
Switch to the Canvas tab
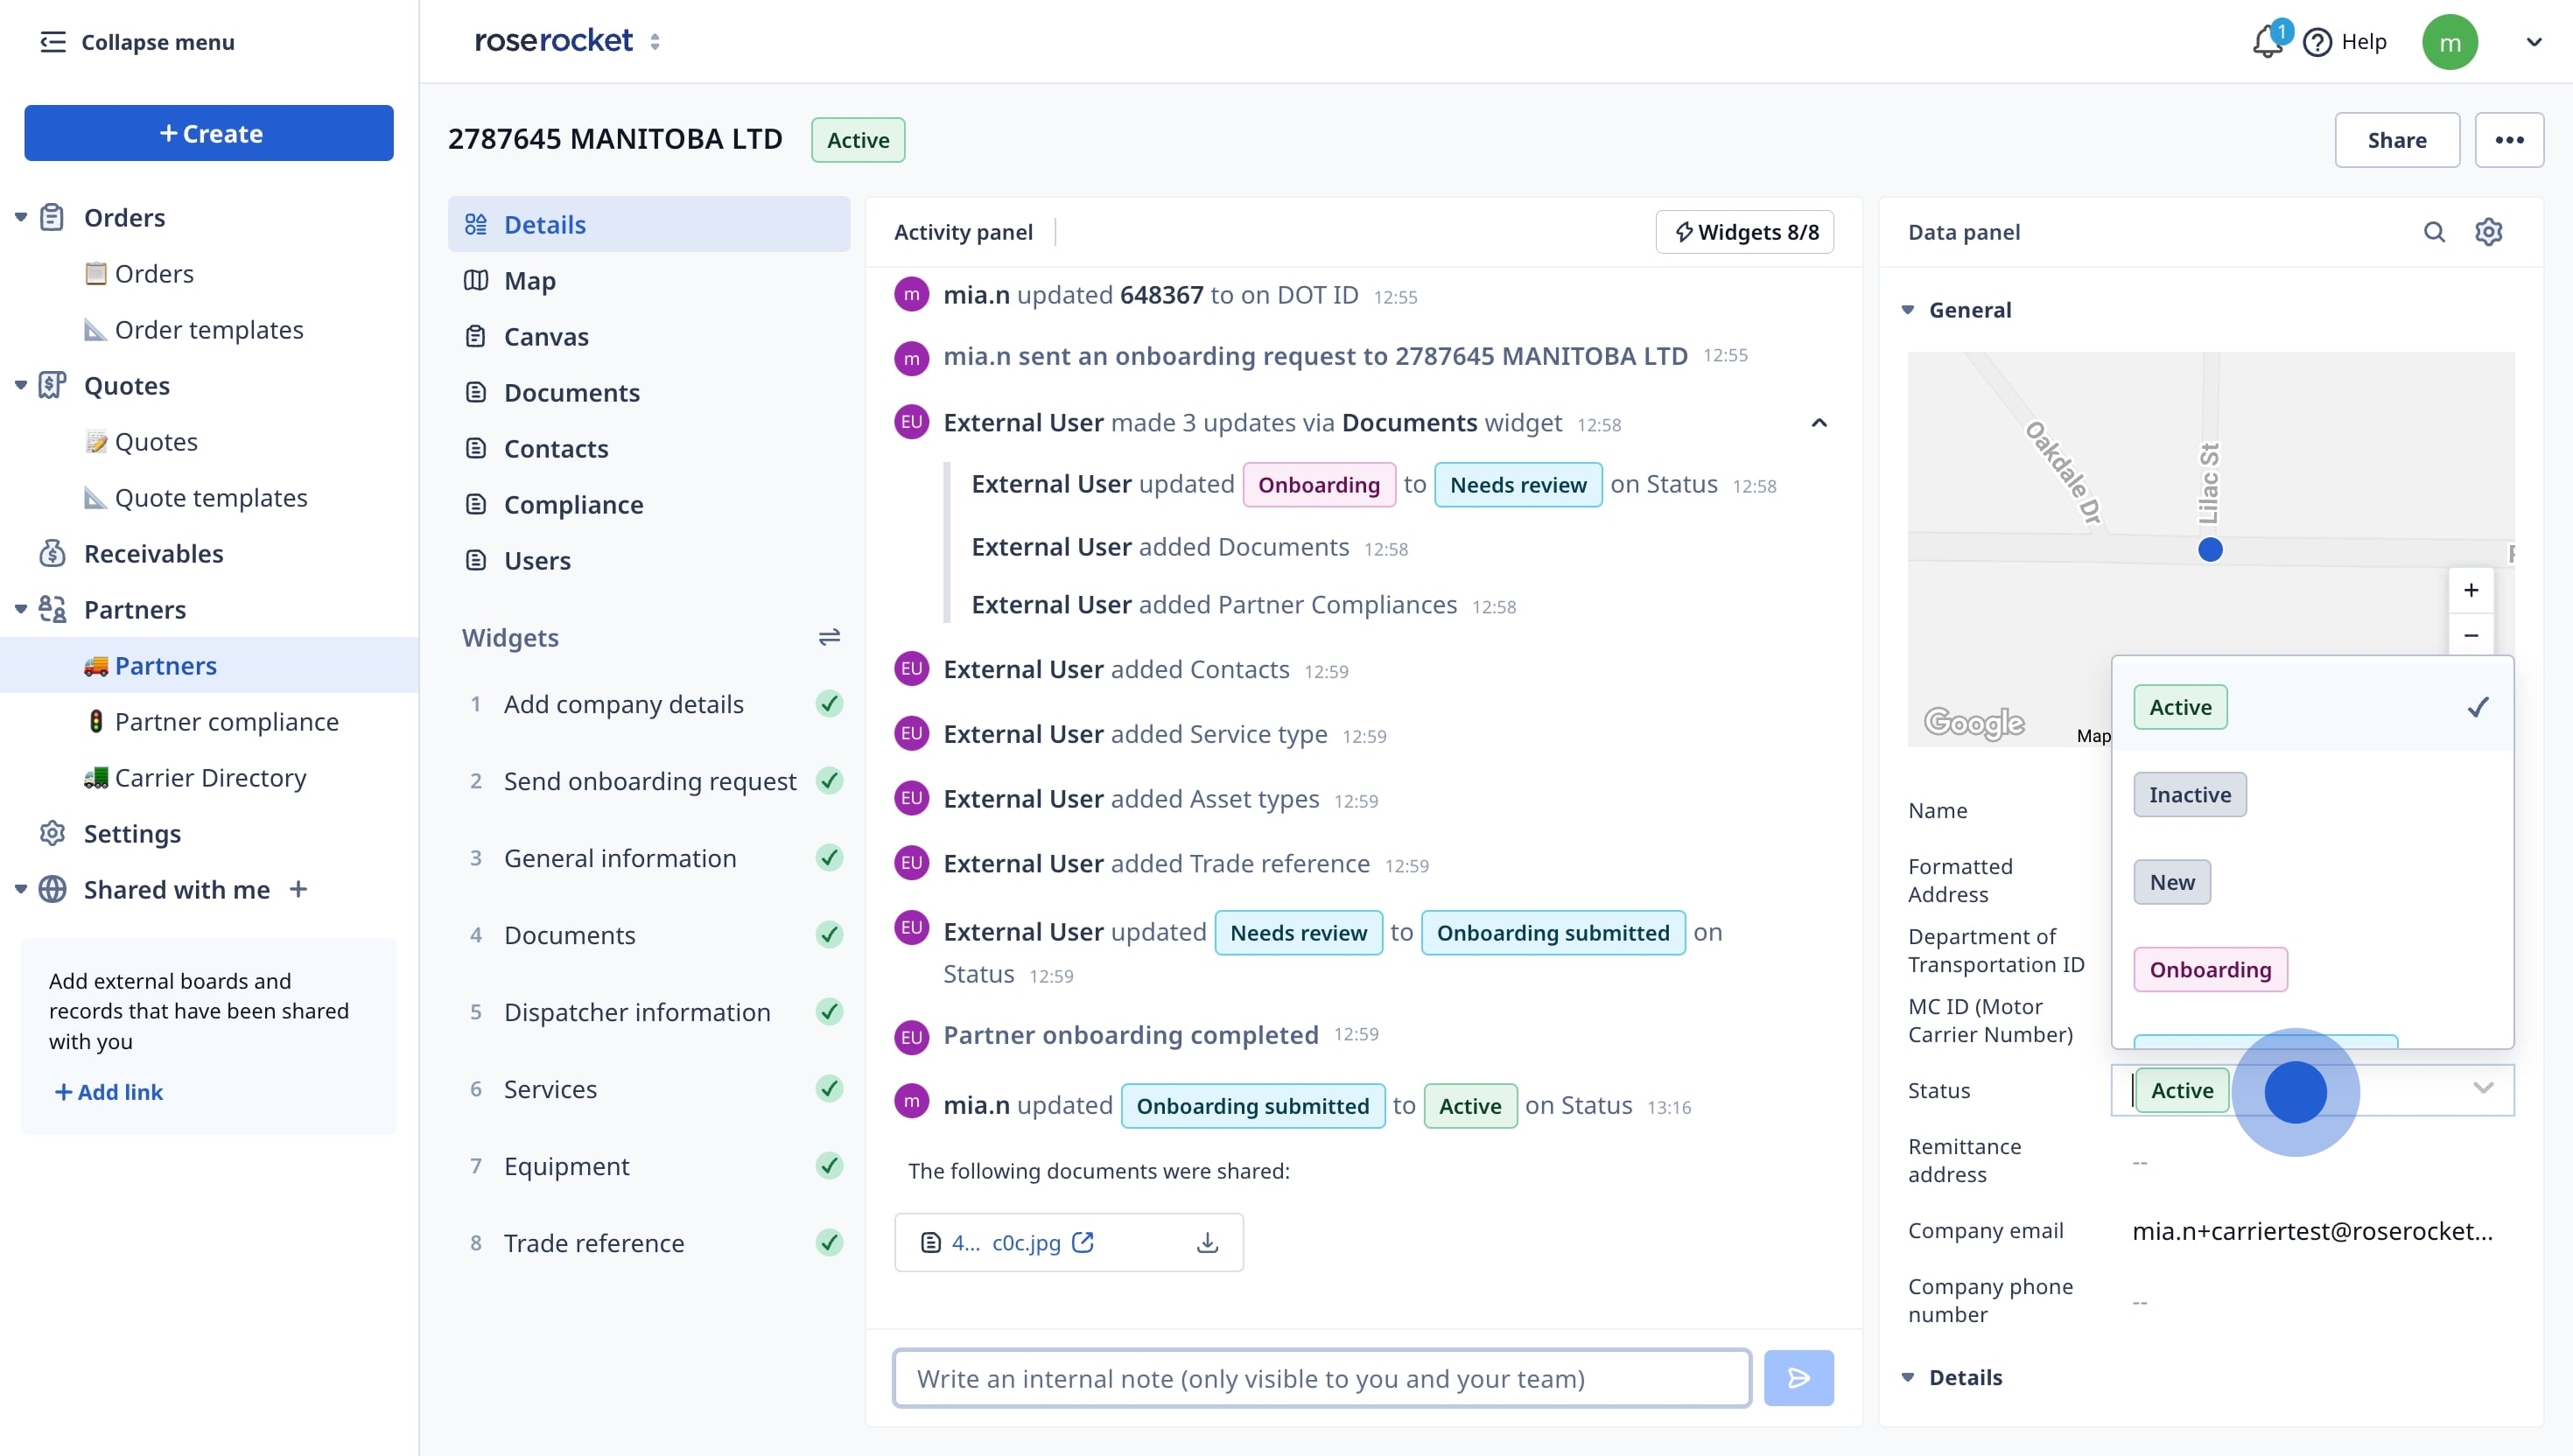649,337
